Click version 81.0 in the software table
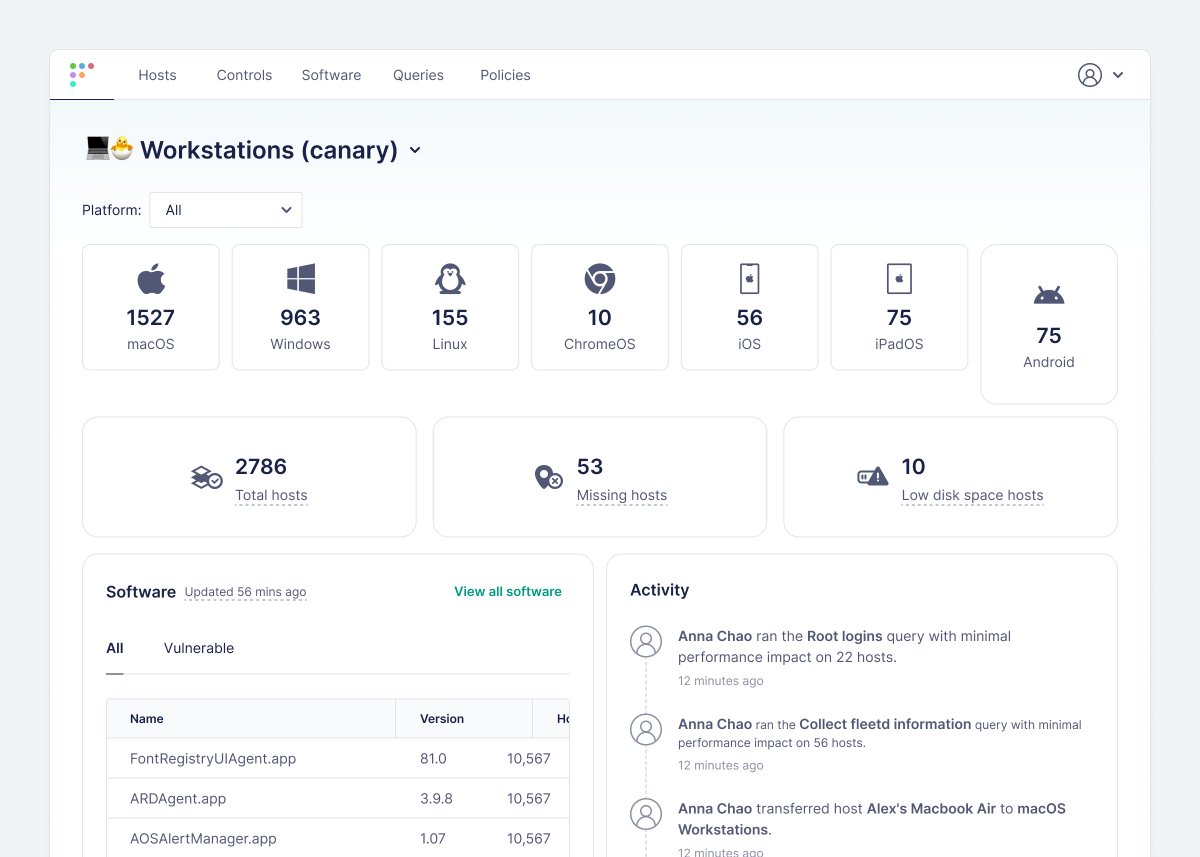This screenshot has width=1200, height=857. pyautogui.click(x=433, y=759)
